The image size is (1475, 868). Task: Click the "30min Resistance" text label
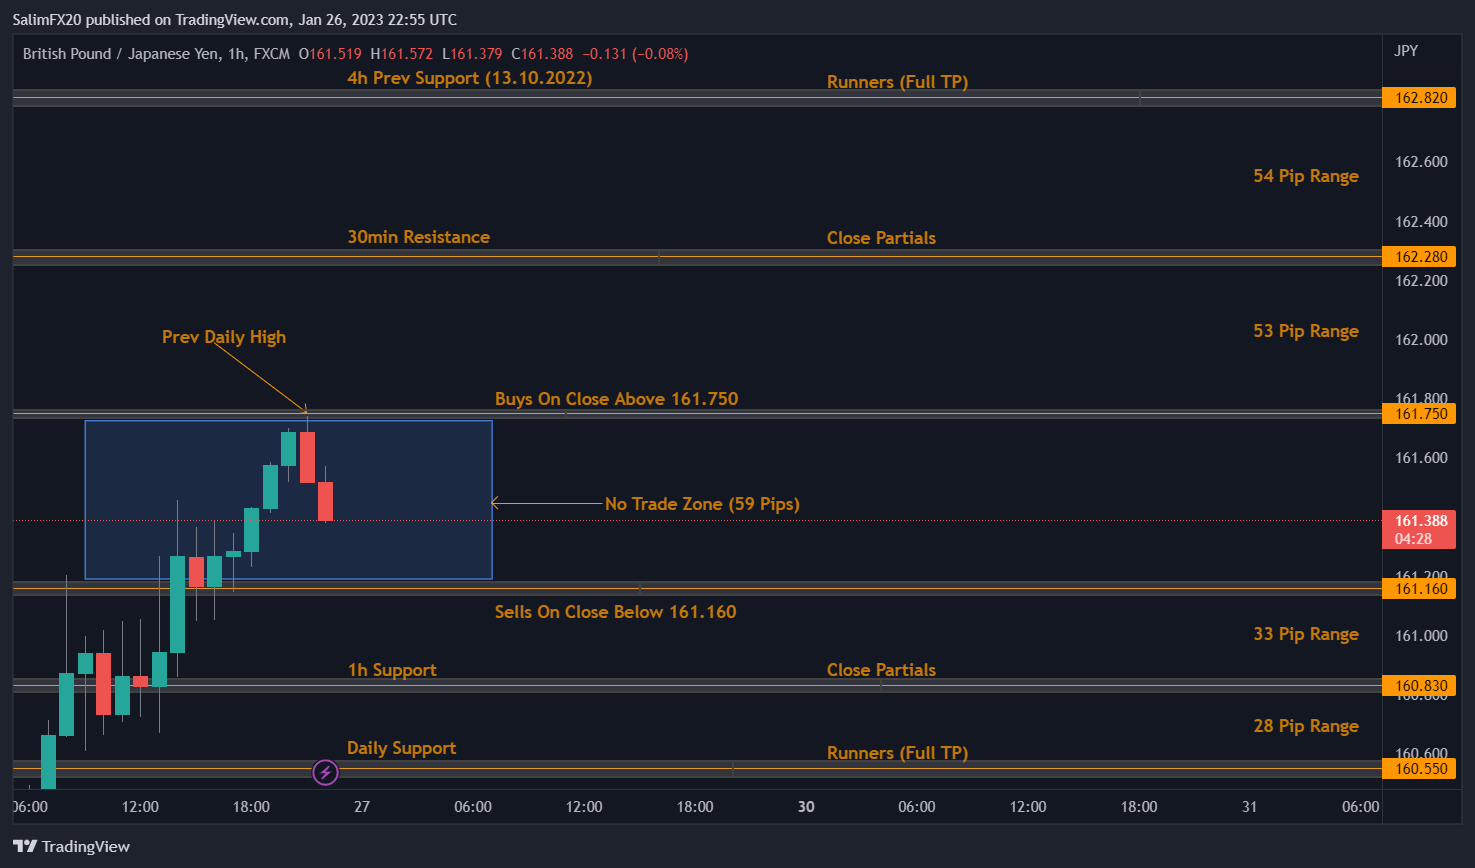pyautogui.click(x=418, y=237)
